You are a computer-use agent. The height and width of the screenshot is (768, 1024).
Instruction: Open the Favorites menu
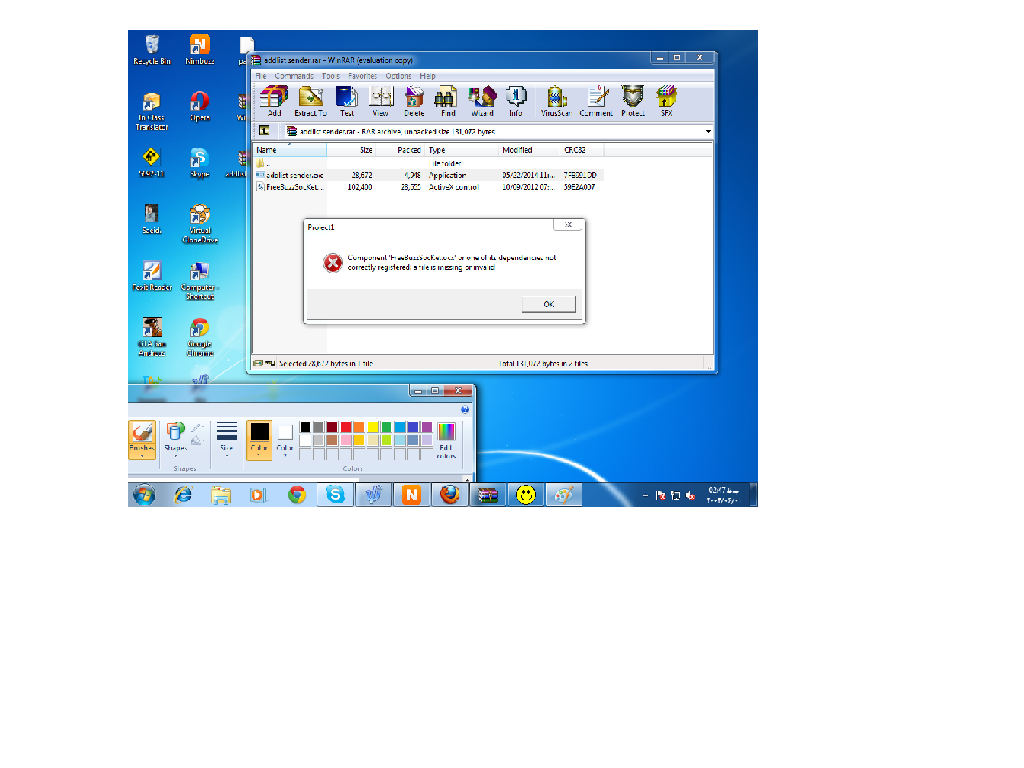(362, 76)
